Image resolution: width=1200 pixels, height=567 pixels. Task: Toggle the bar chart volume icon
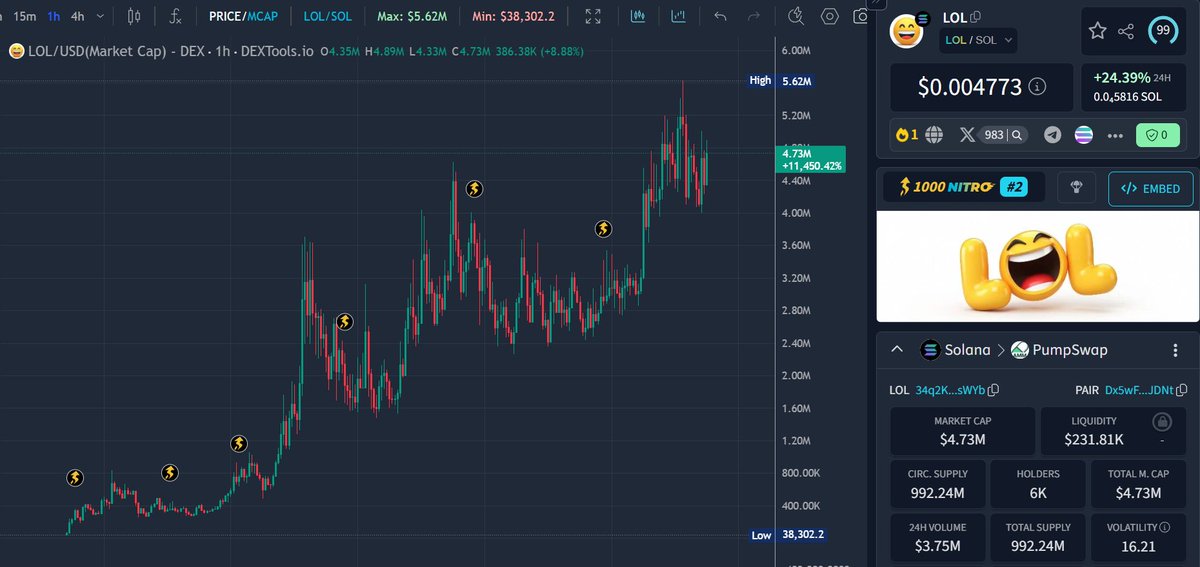click(x=679, y=16)
